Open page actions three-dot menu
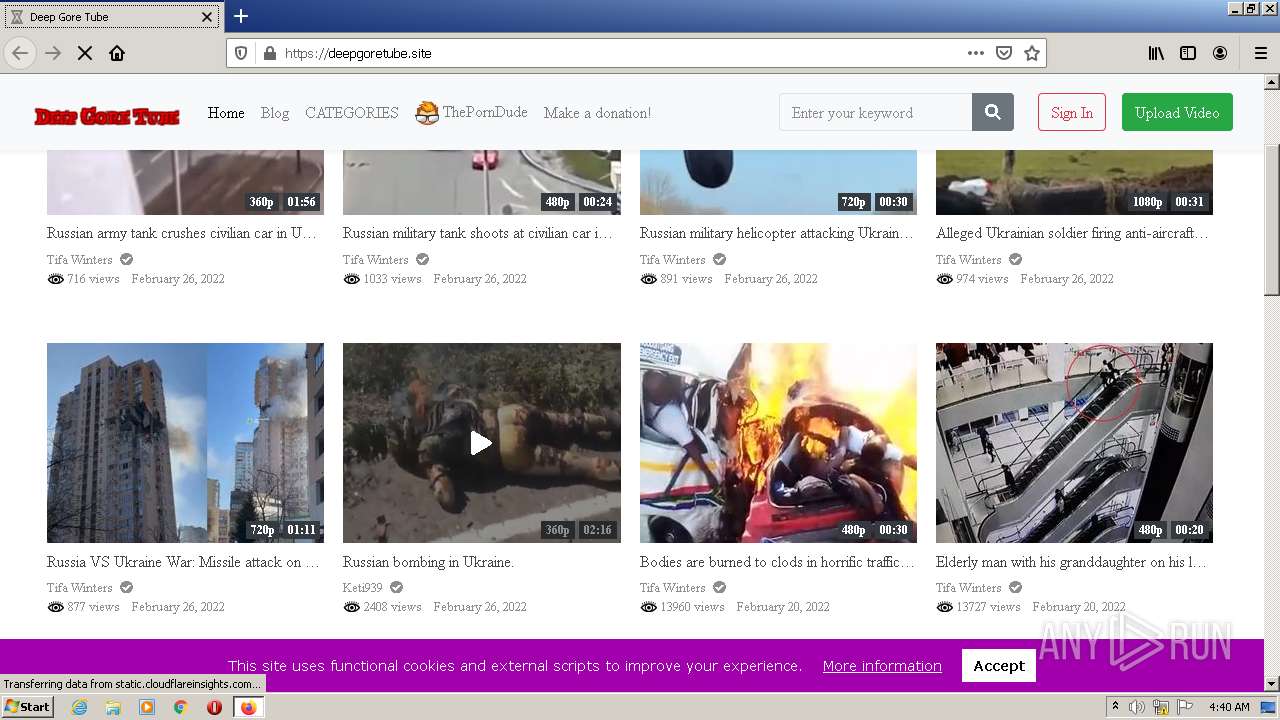 pos(976,53)
